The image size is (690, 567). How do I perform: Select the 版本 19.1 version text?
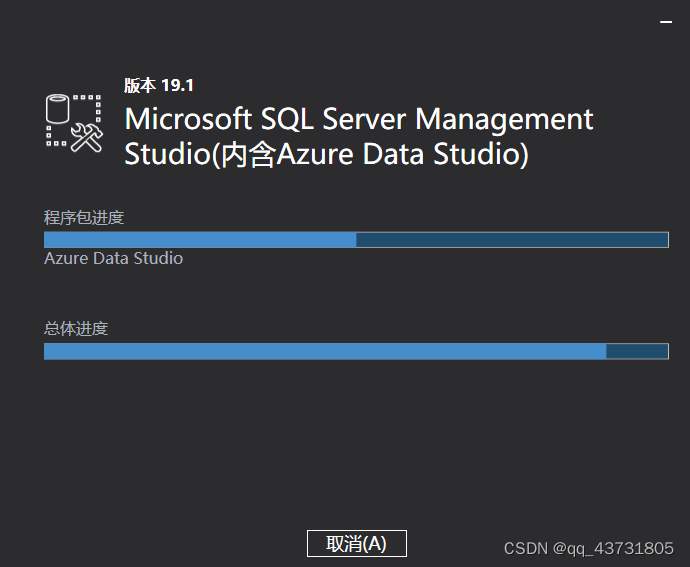coord(158,85)
